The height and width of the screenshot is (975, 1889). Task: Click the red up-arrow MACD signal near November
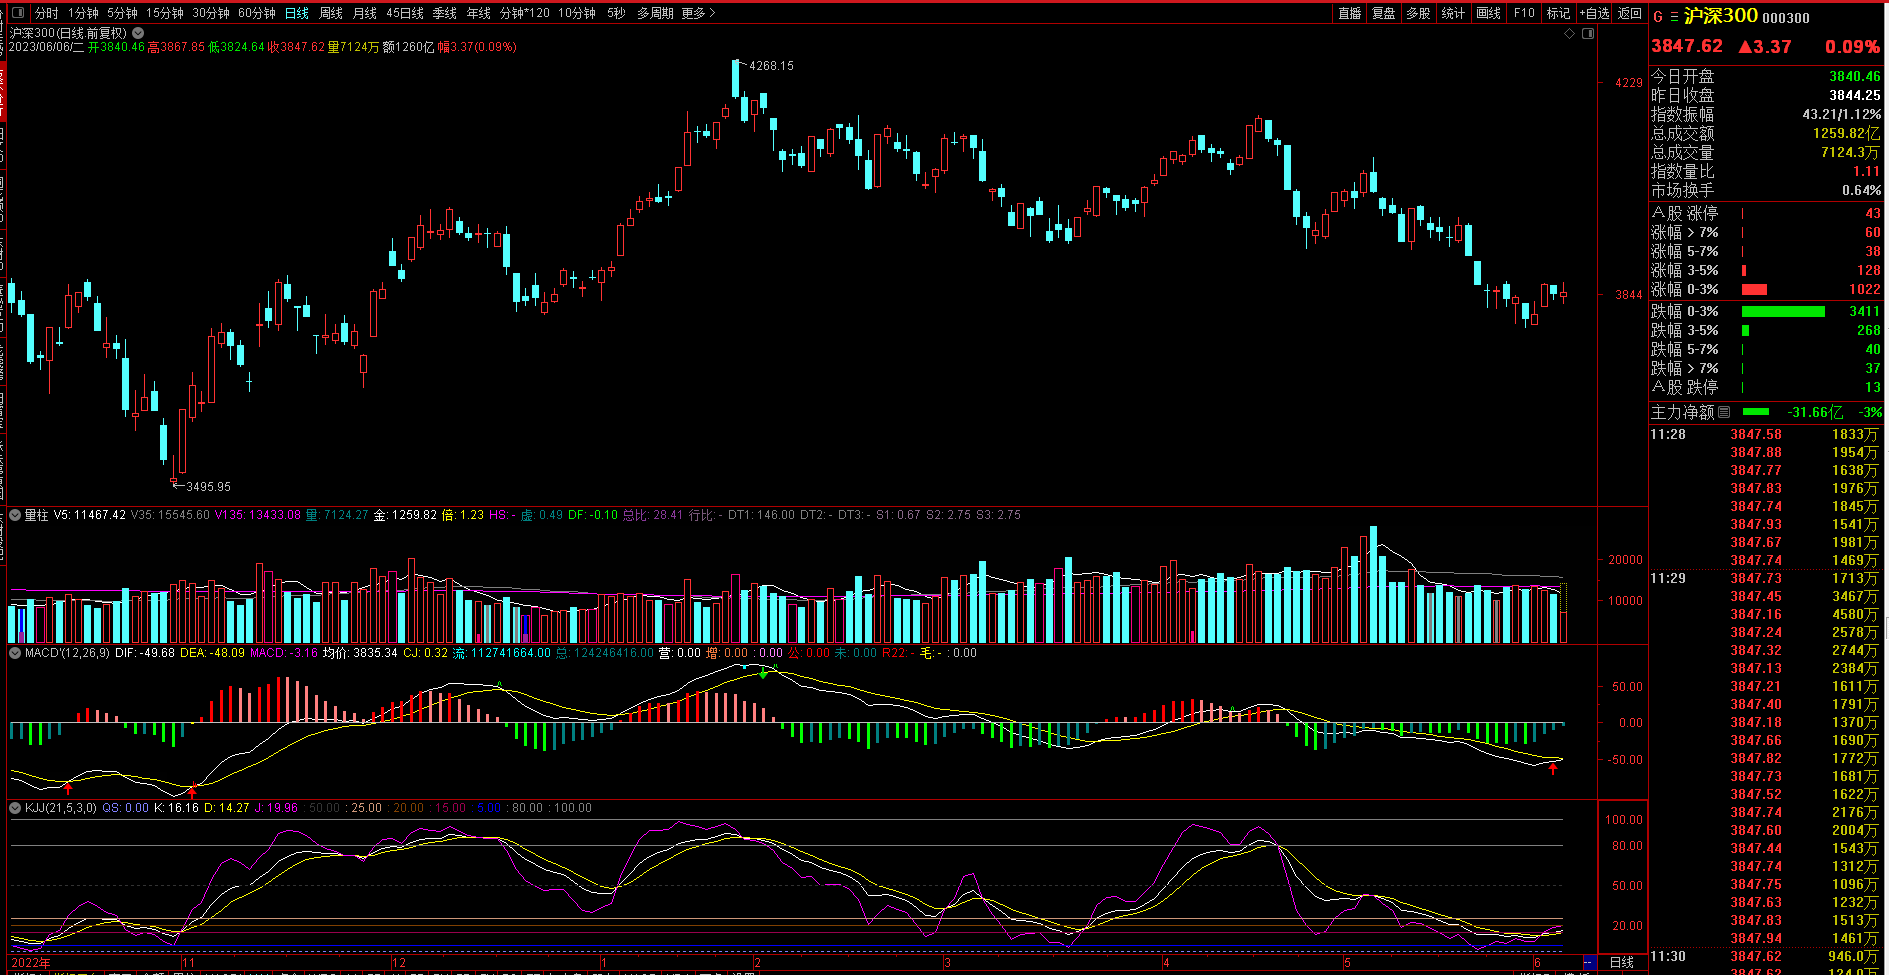click(192, 792)
